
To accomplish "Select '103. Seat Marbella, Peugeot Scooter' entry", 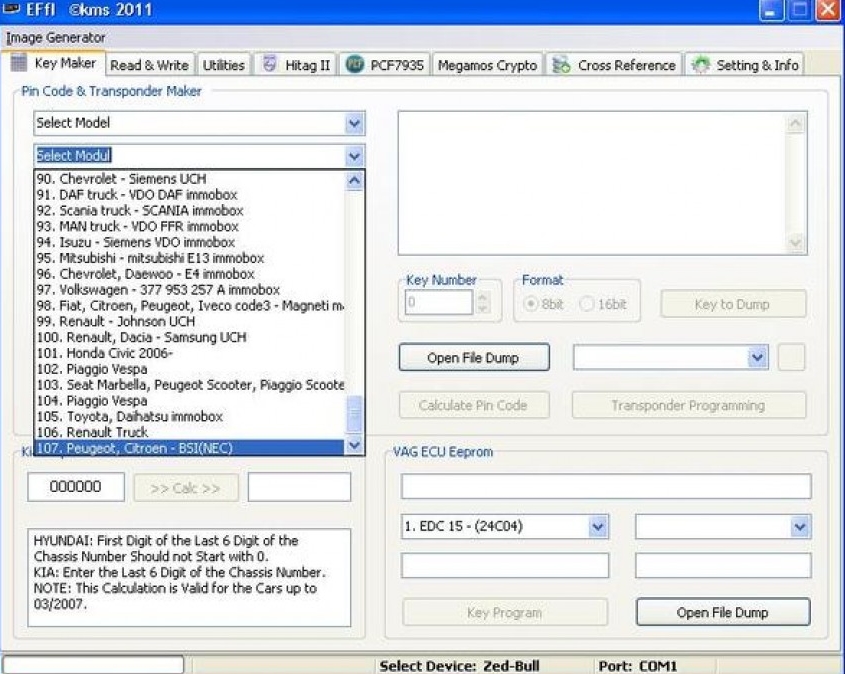I will click(x=189, y=385).
